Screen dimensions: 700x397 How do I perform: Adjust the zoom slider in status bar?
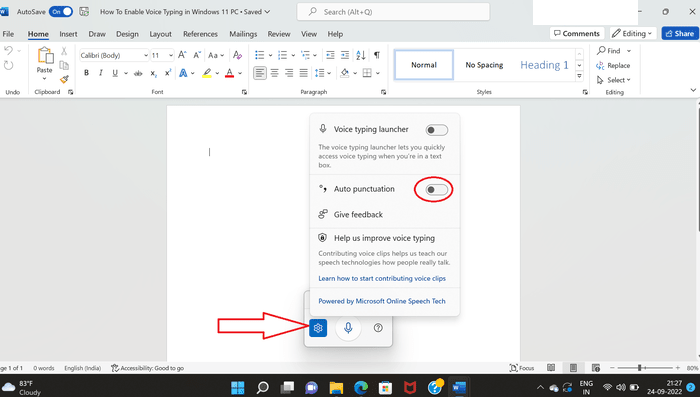pos(639,368)
